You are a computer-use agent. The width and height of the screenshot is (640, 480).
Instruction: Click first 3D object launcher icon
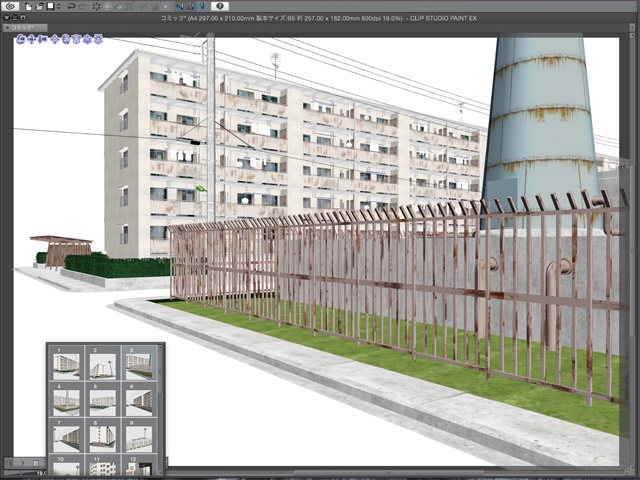pos(21,39)
